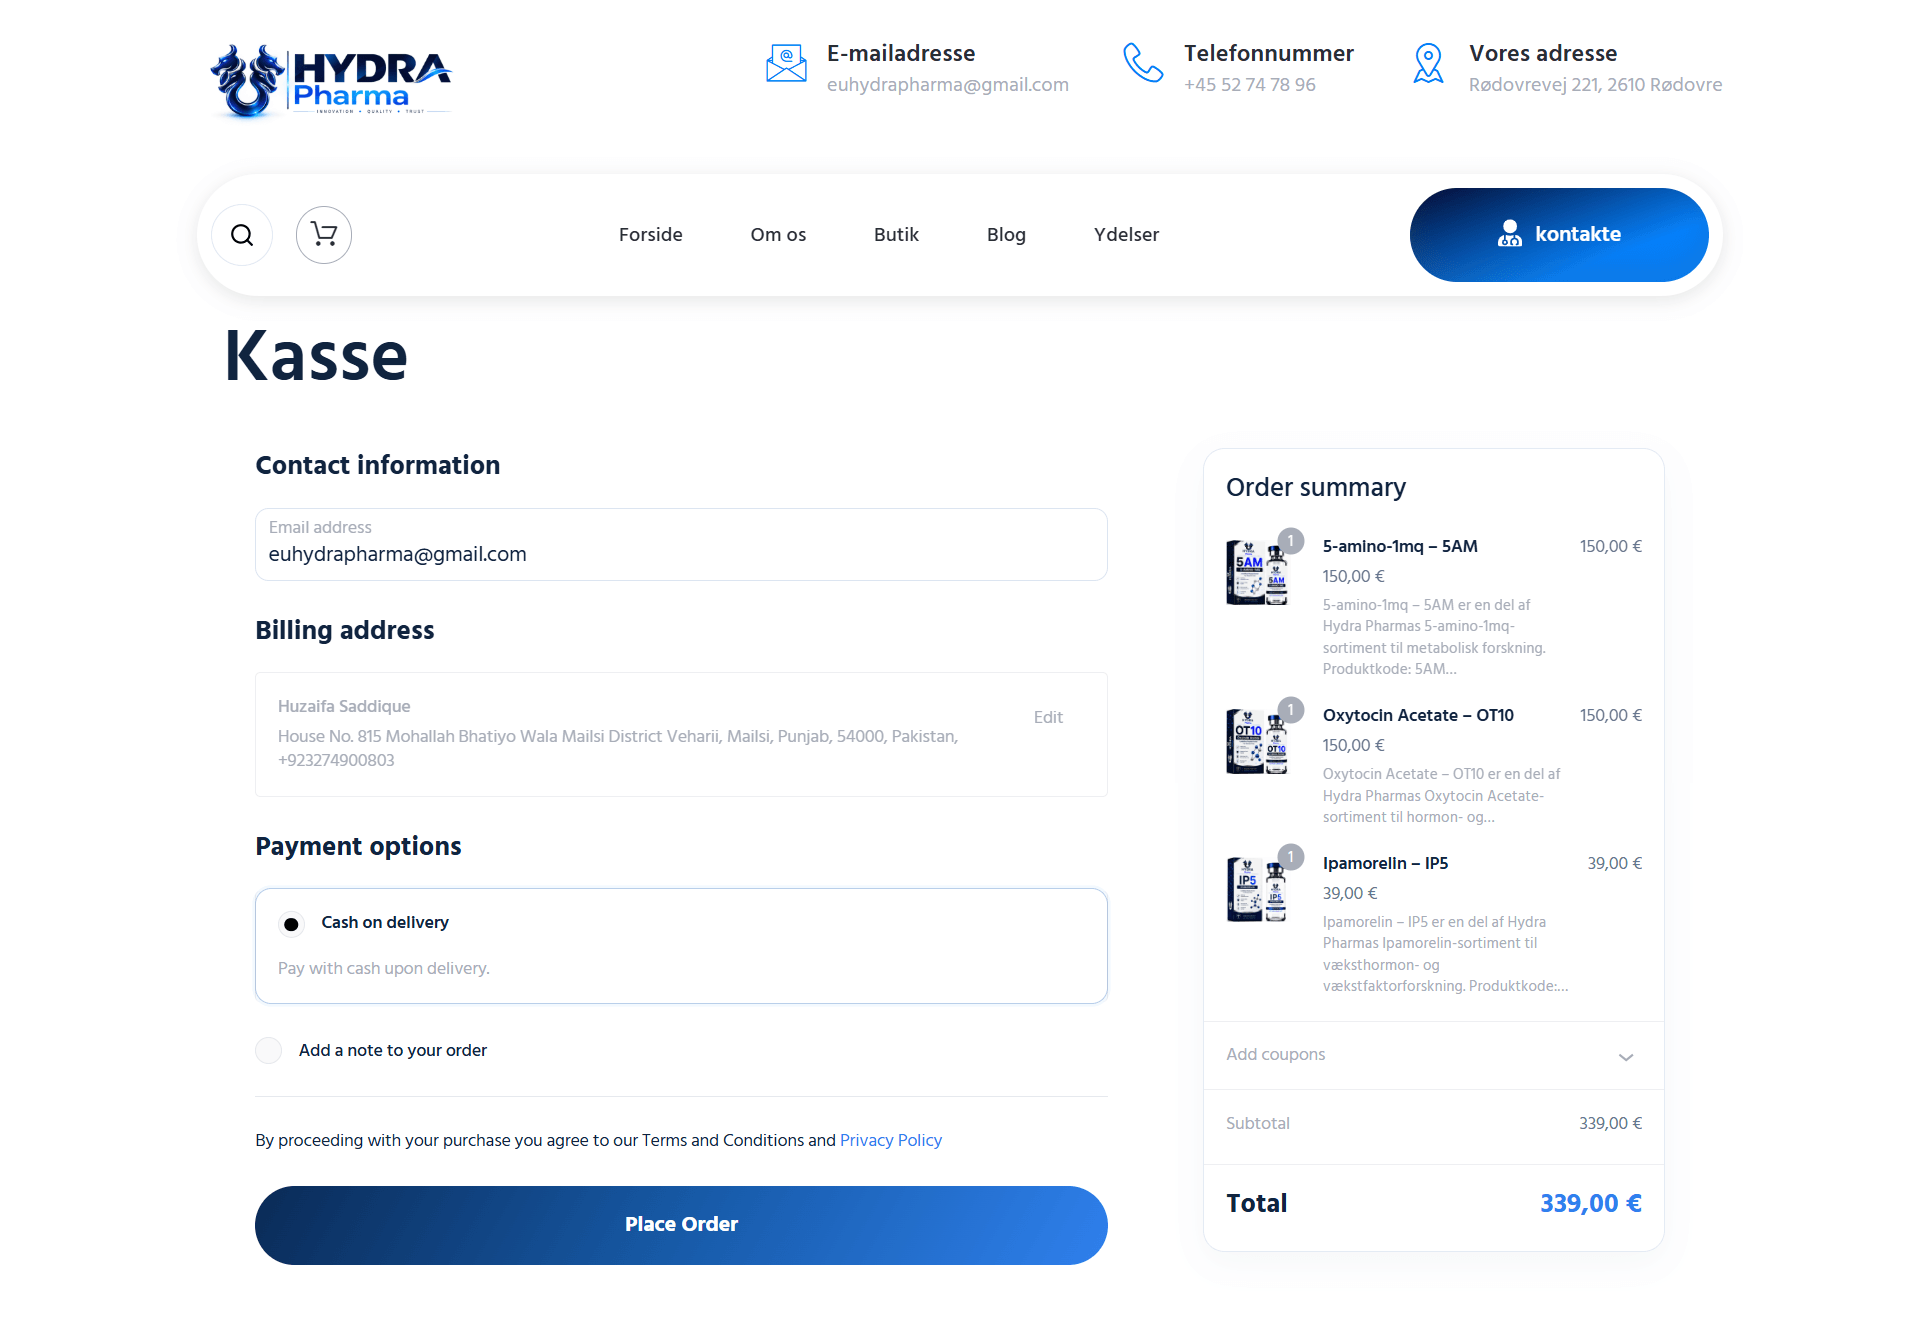Expand the Add coupons chevron
The height and width of the screenshot is (1331, 1918).
click(x=1626, y=1057)
